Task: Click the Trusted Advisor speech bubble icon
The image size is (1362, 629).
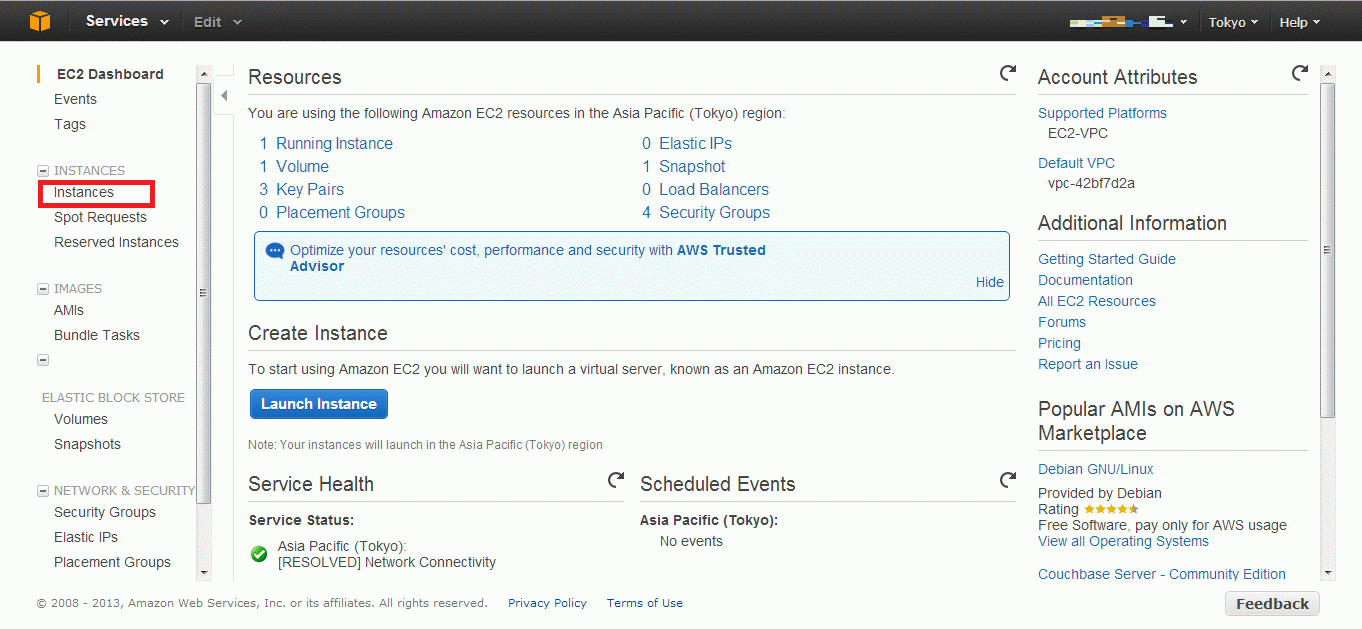Action: tap(275, 251)
